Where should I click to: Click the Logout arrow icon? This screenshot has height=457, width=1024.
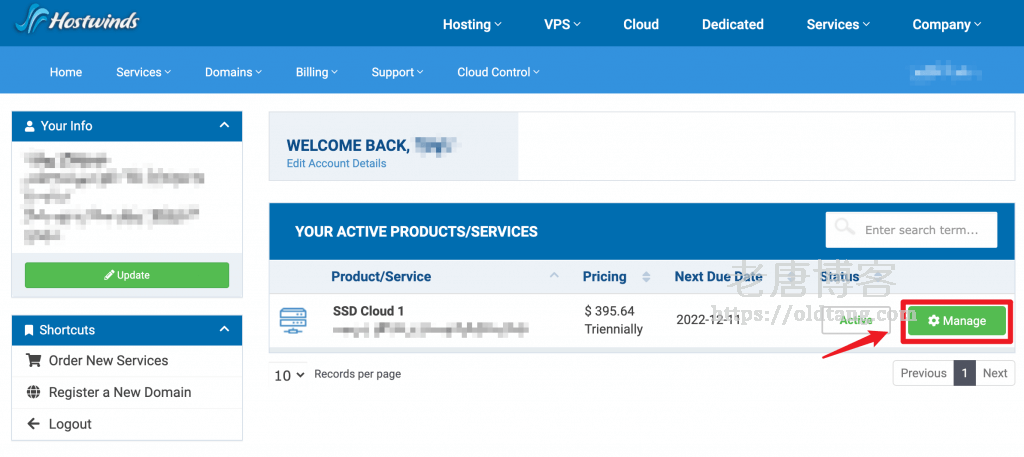[x=33, y=424]
